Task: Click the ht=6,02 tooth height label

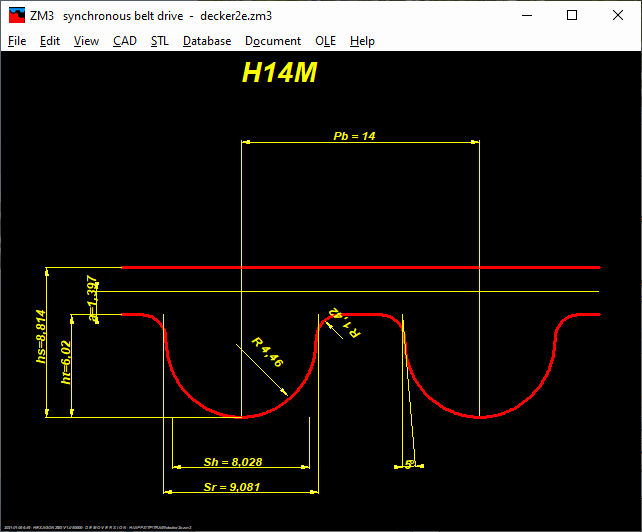Action: (x=67, y=362)
